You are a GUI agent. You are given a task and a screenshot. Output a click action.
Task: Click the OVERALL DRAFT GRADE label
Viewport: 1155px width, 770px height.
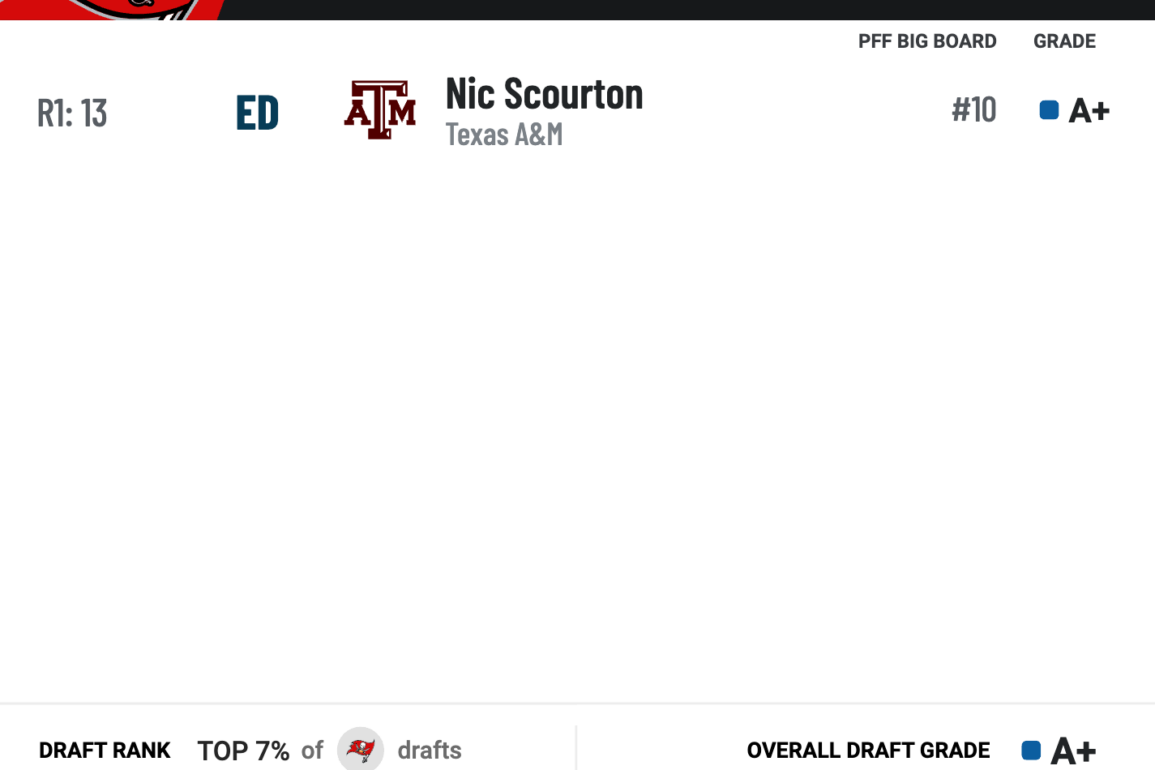(x=868, y=750)
